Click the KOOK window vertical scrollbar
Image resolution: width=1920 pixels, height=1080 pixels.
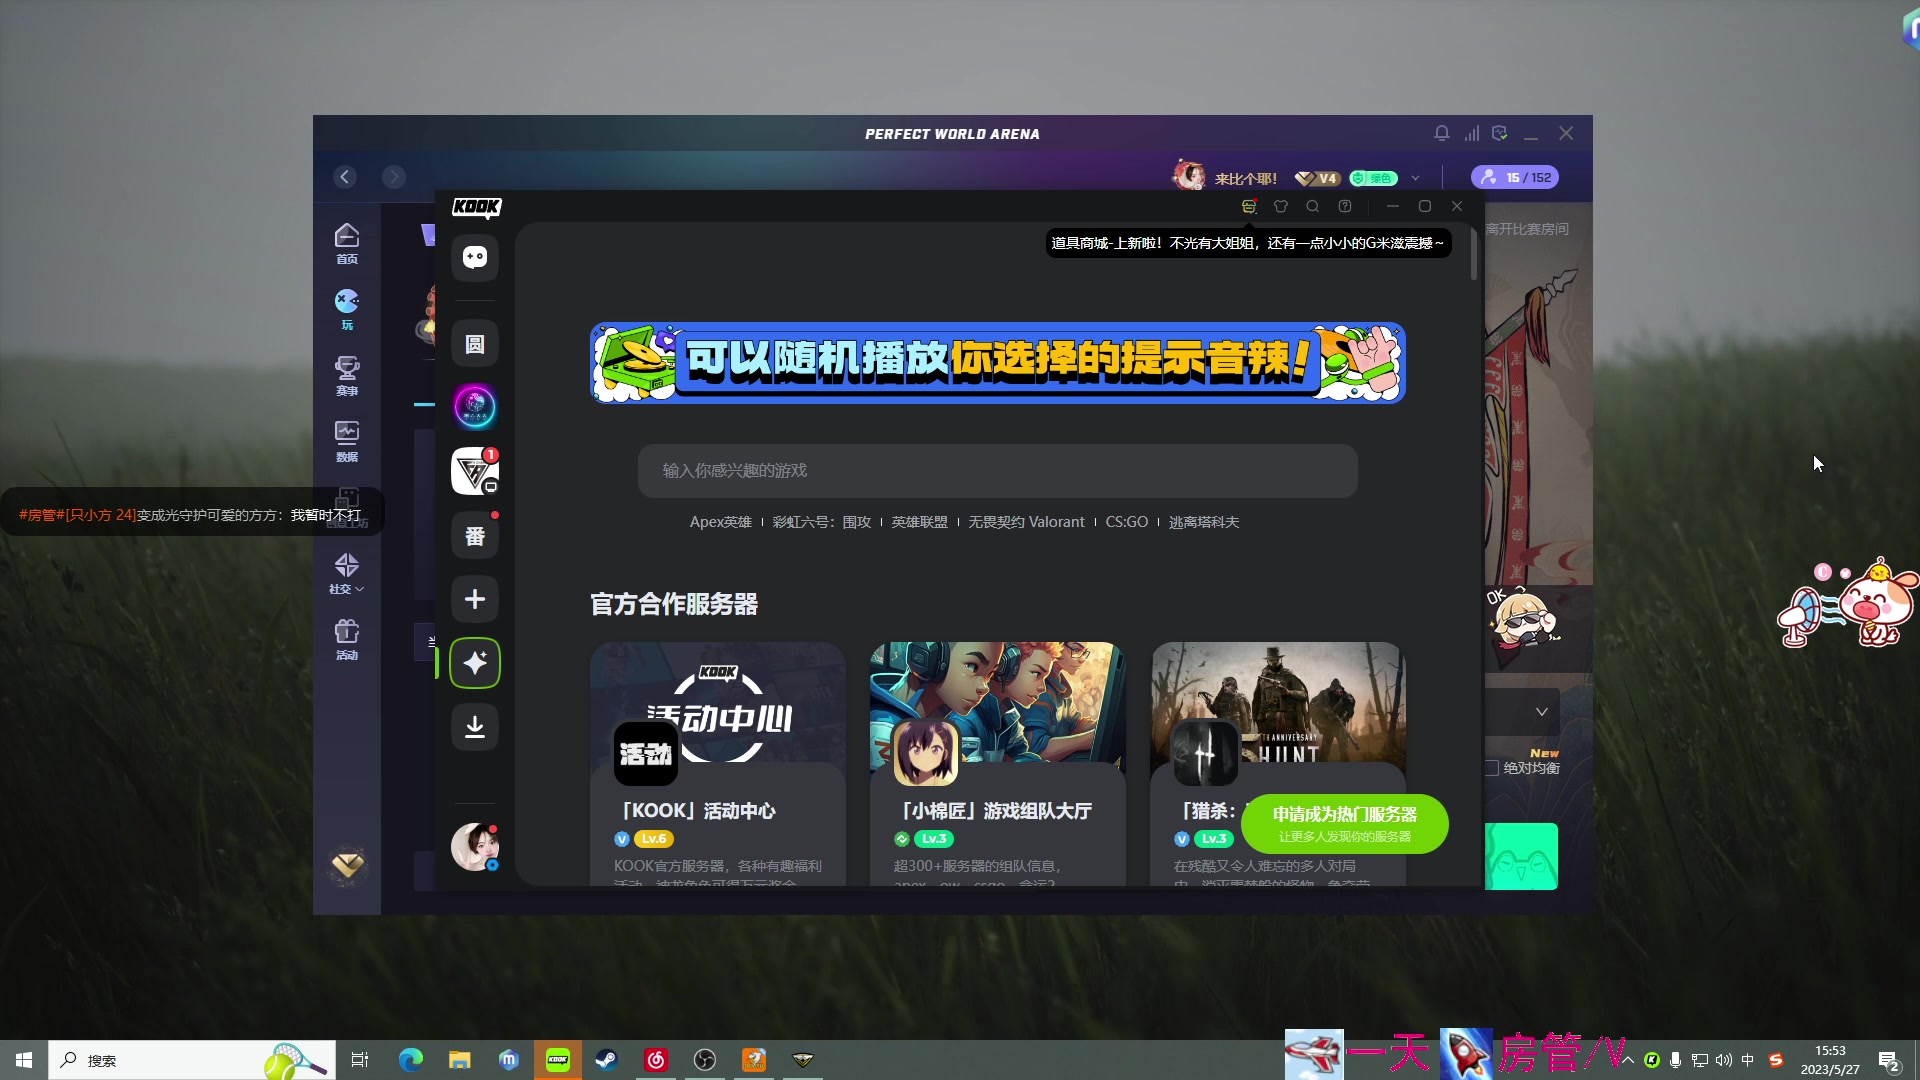click(x=1473, y=253)
